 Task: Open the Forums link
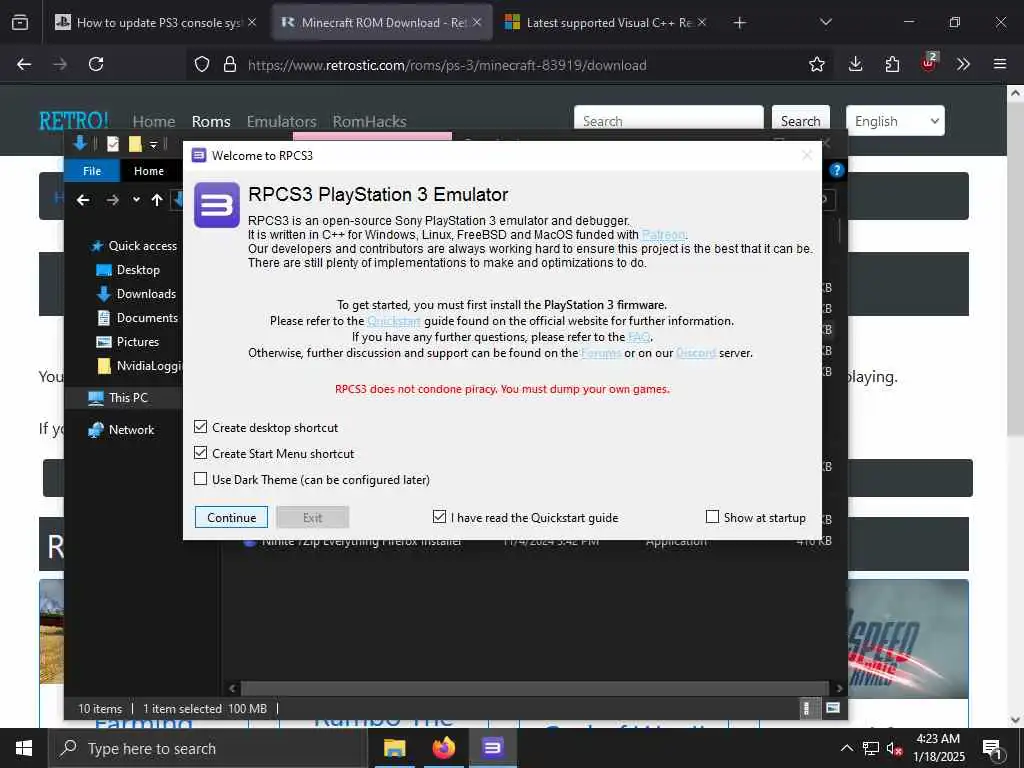[x=601, y=353]
